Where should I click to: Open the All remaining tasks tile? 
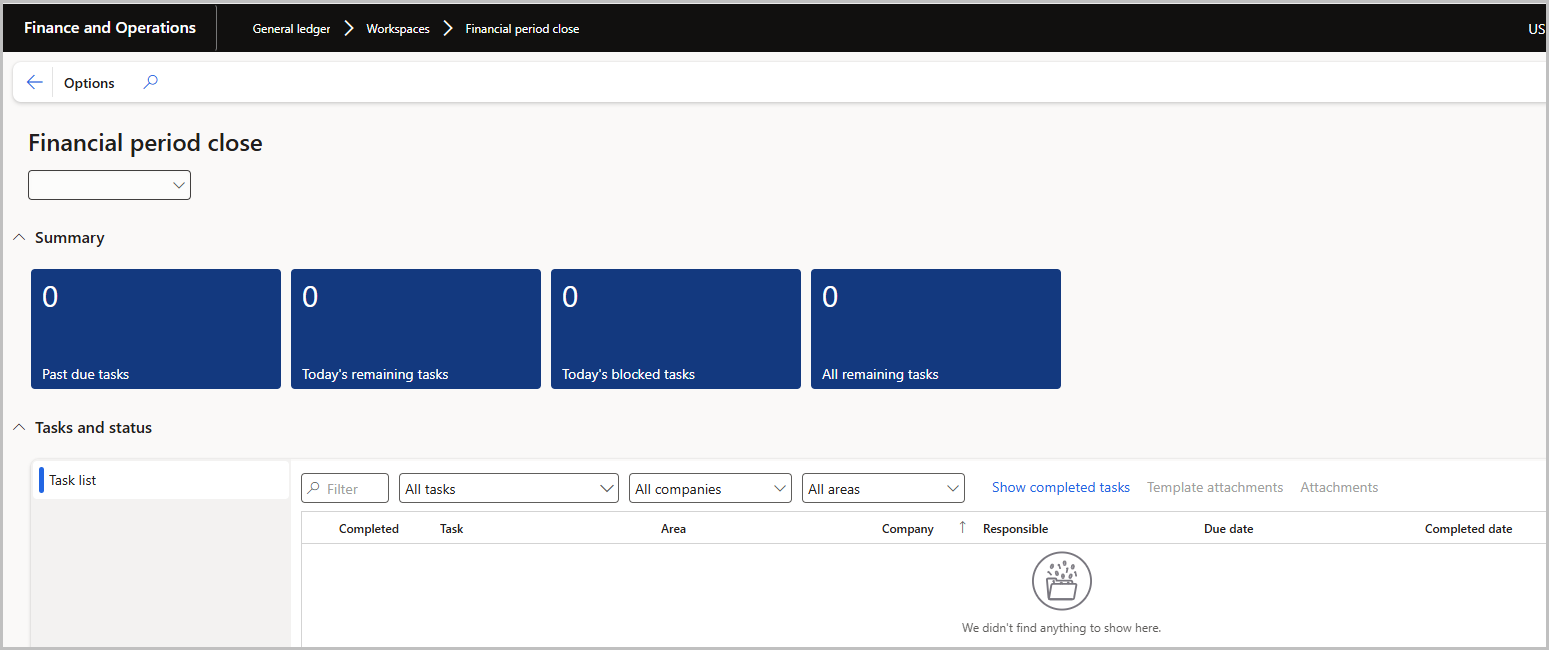pos(936,328)
